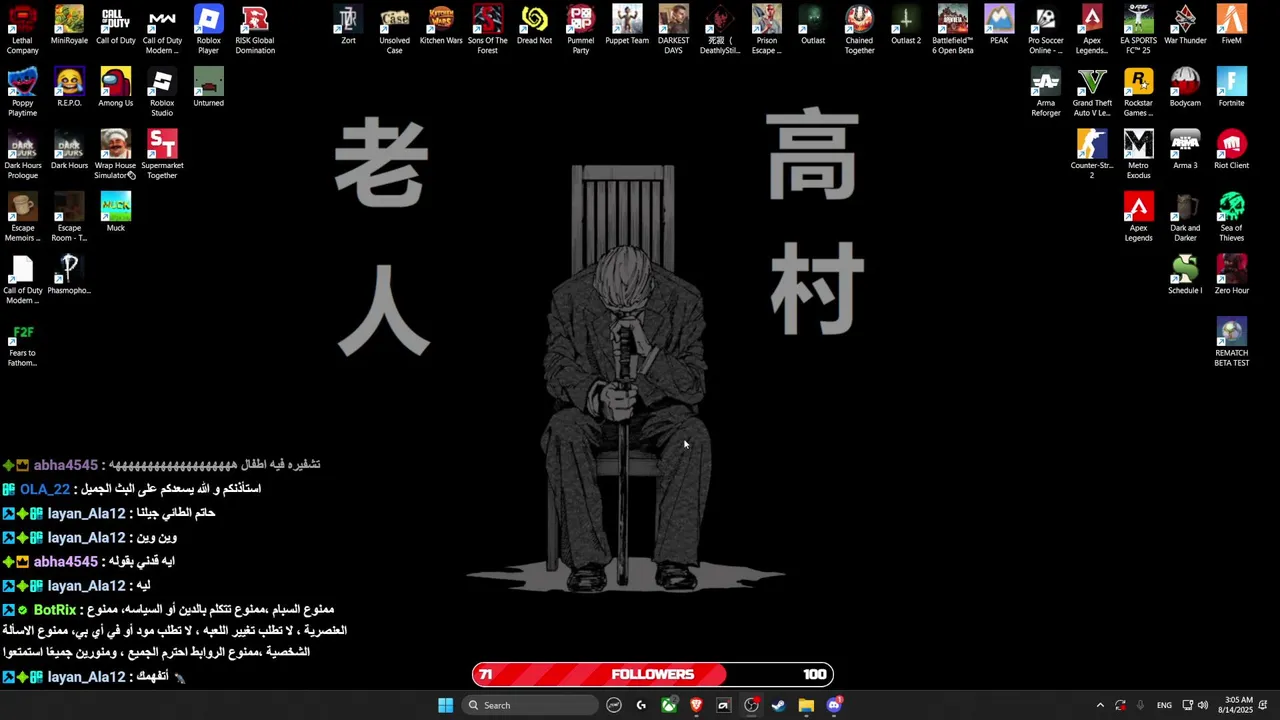The height and width of the screenshot is (720, 1280).
Task: Open the Fears to Fathom shortcut
Action: pyautogui.click(x=22, y=342)
